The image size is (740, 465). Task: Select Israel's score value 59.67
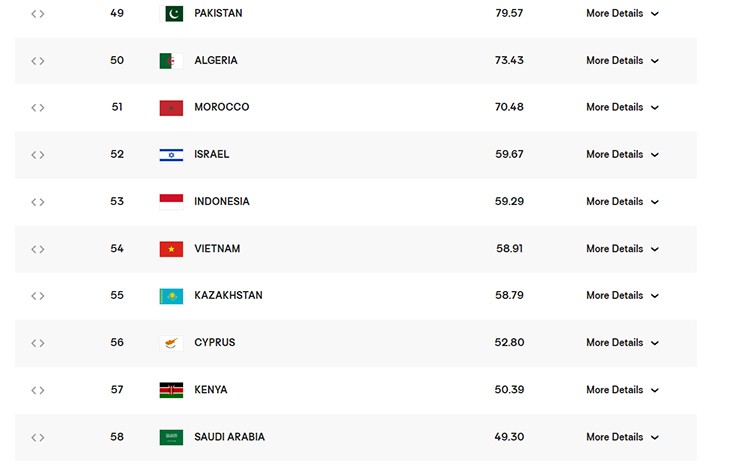[x=509, y=155]
